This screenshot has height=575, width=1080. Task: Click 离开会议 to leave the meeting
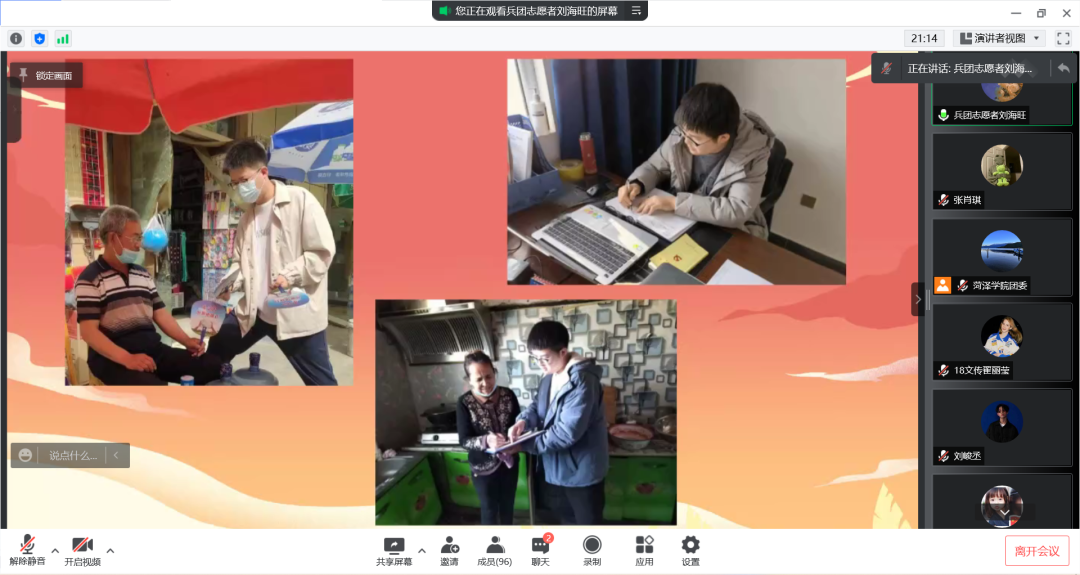click(x=1036, y=551)
